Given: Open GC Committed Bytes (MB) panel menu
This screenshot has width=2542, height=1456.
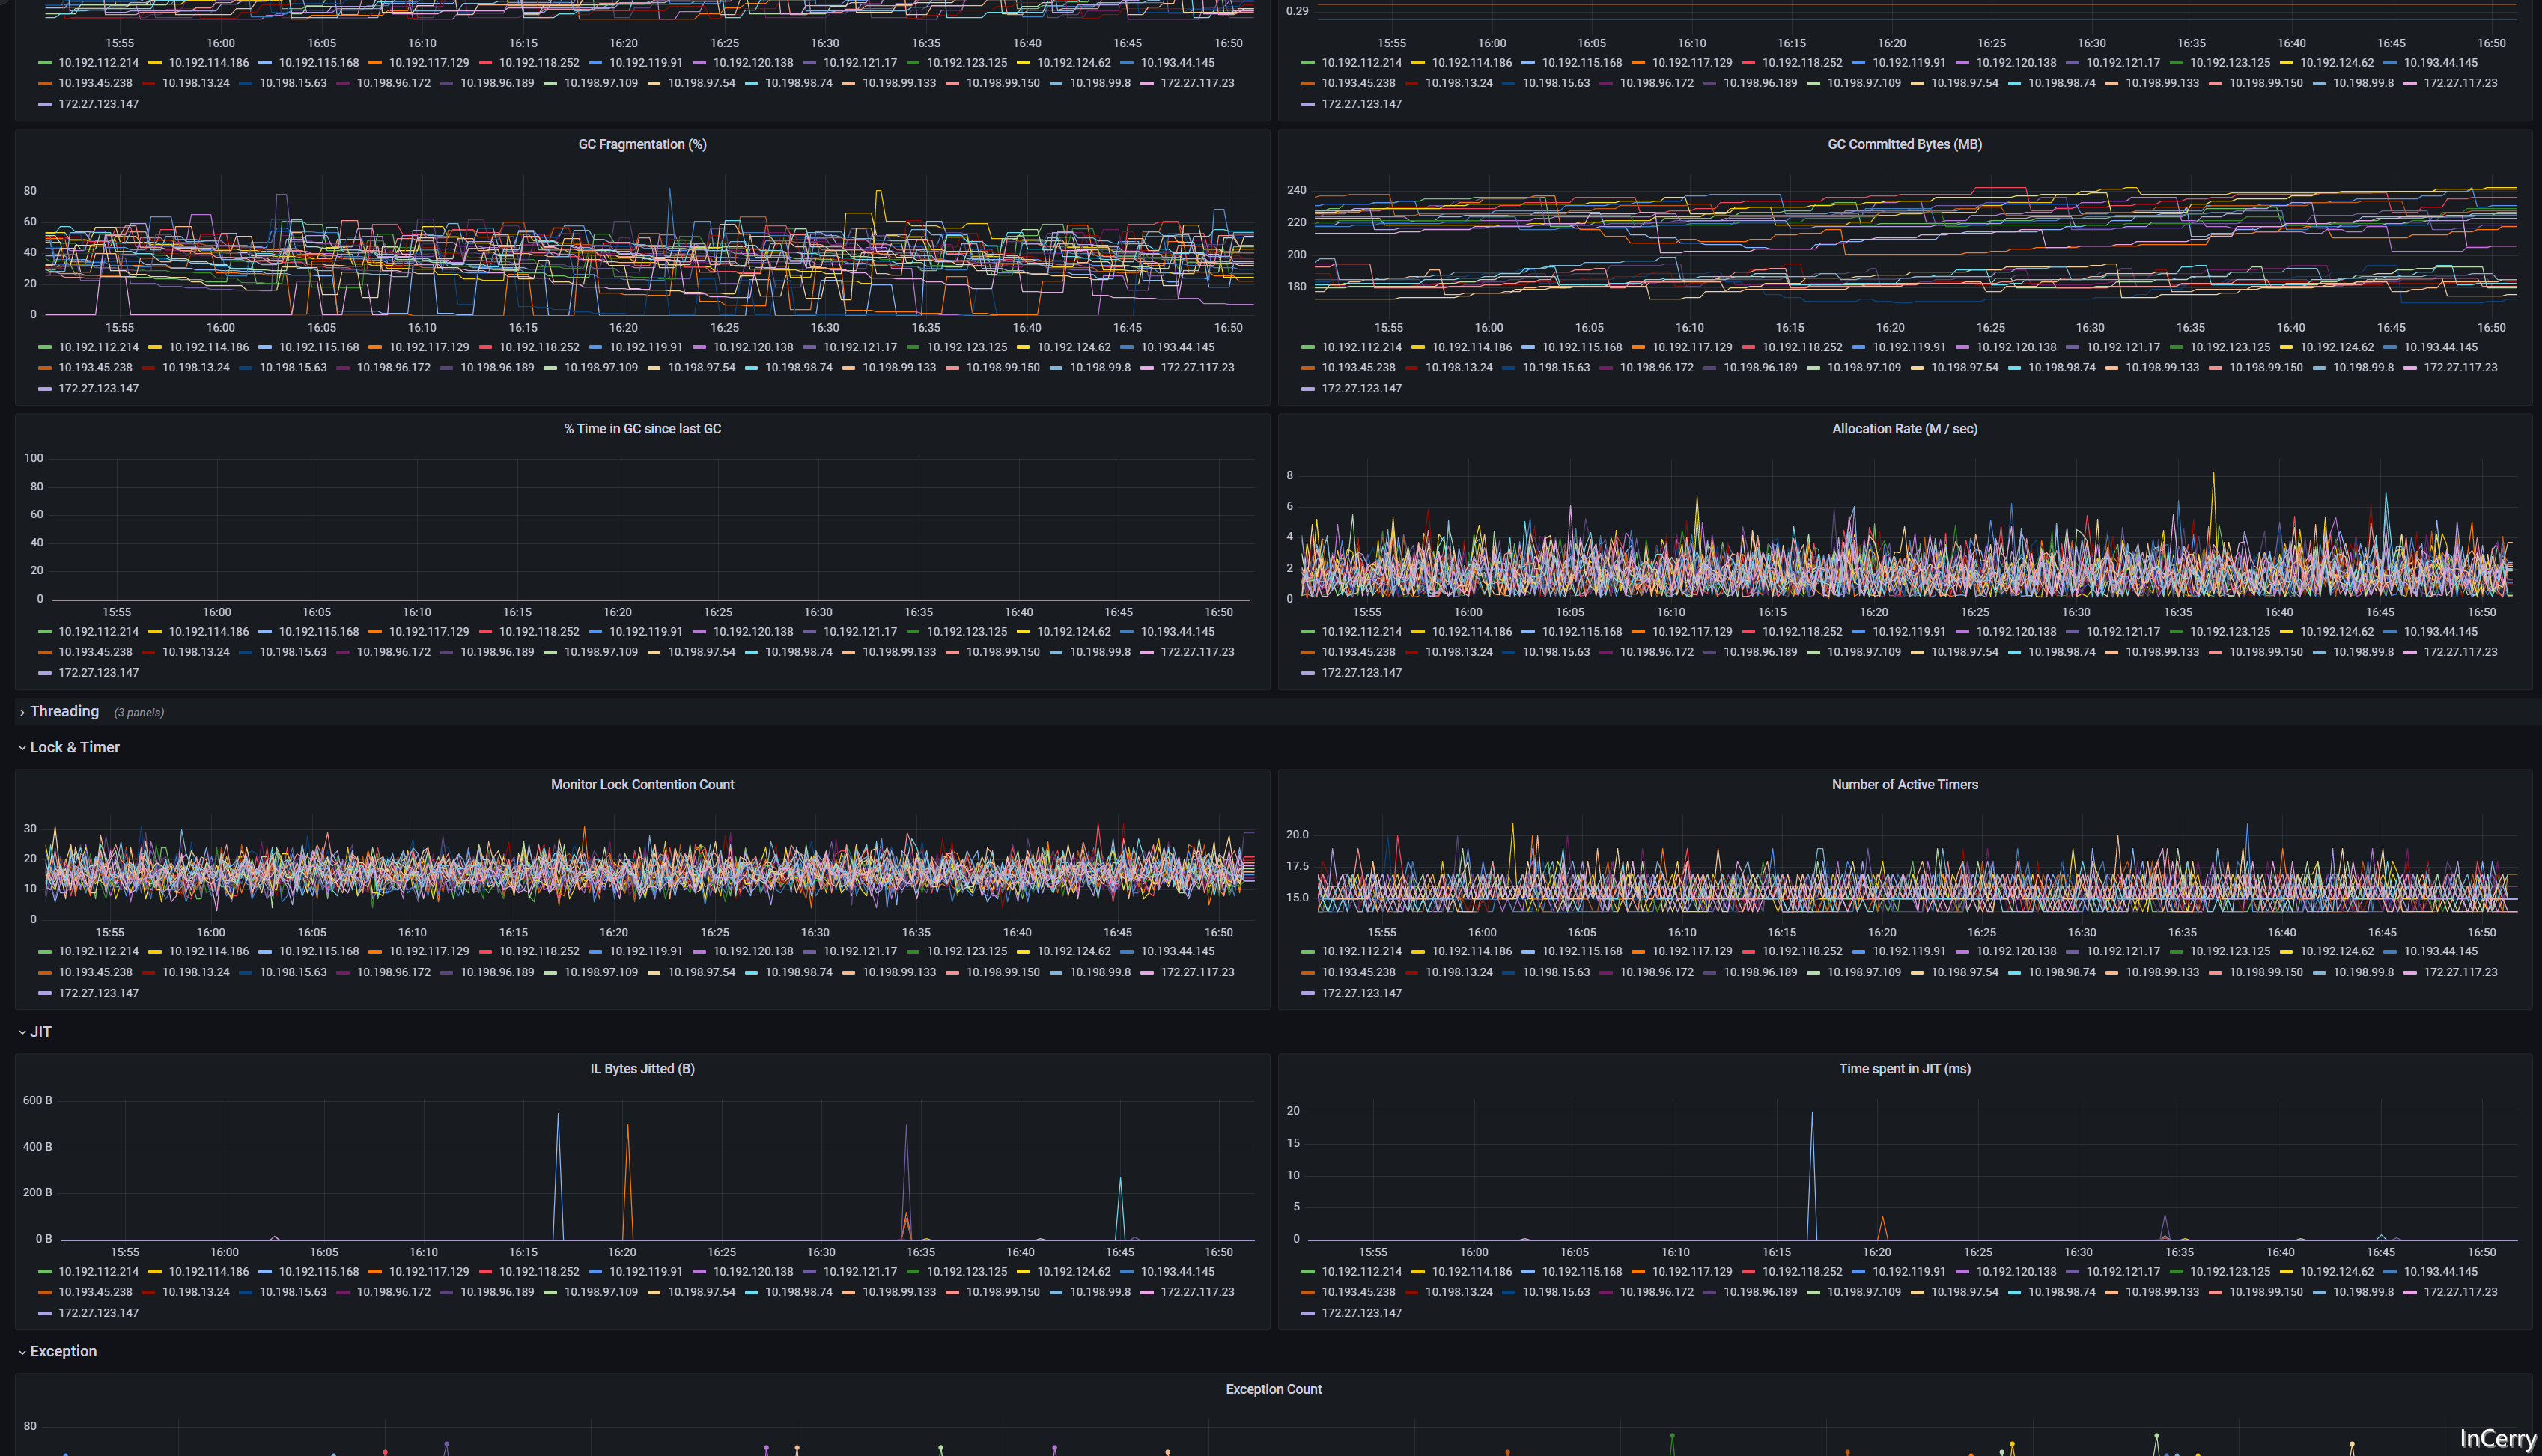Looking at the screenshot, I should click(x=1904, y=145).
